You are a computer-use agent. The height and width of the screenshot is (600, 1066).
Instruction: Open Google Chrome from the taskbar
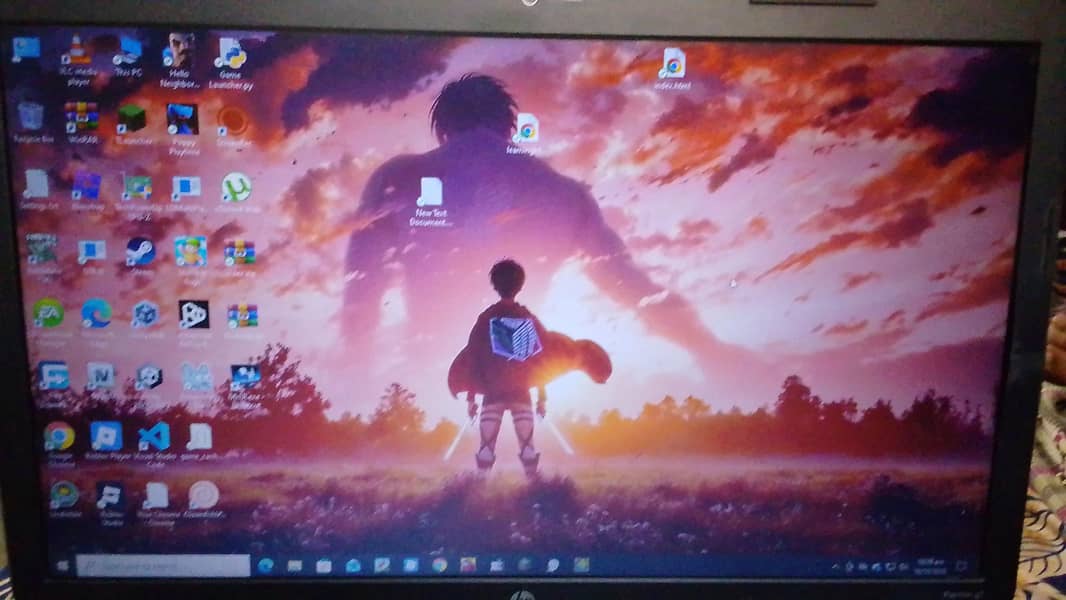pyautogui.click(x=439, y=565)
